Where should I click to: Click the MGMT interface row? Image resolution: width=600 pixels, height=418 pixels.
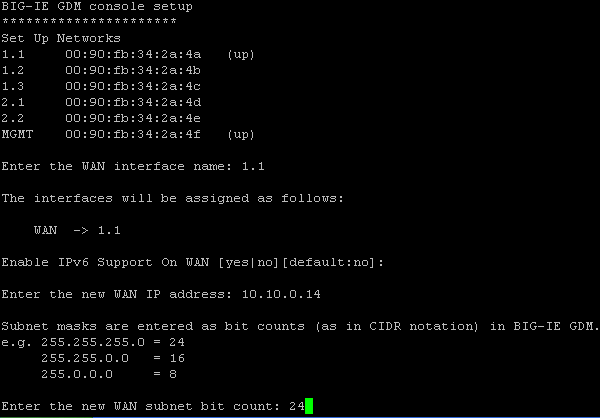[x=128, y=134]
